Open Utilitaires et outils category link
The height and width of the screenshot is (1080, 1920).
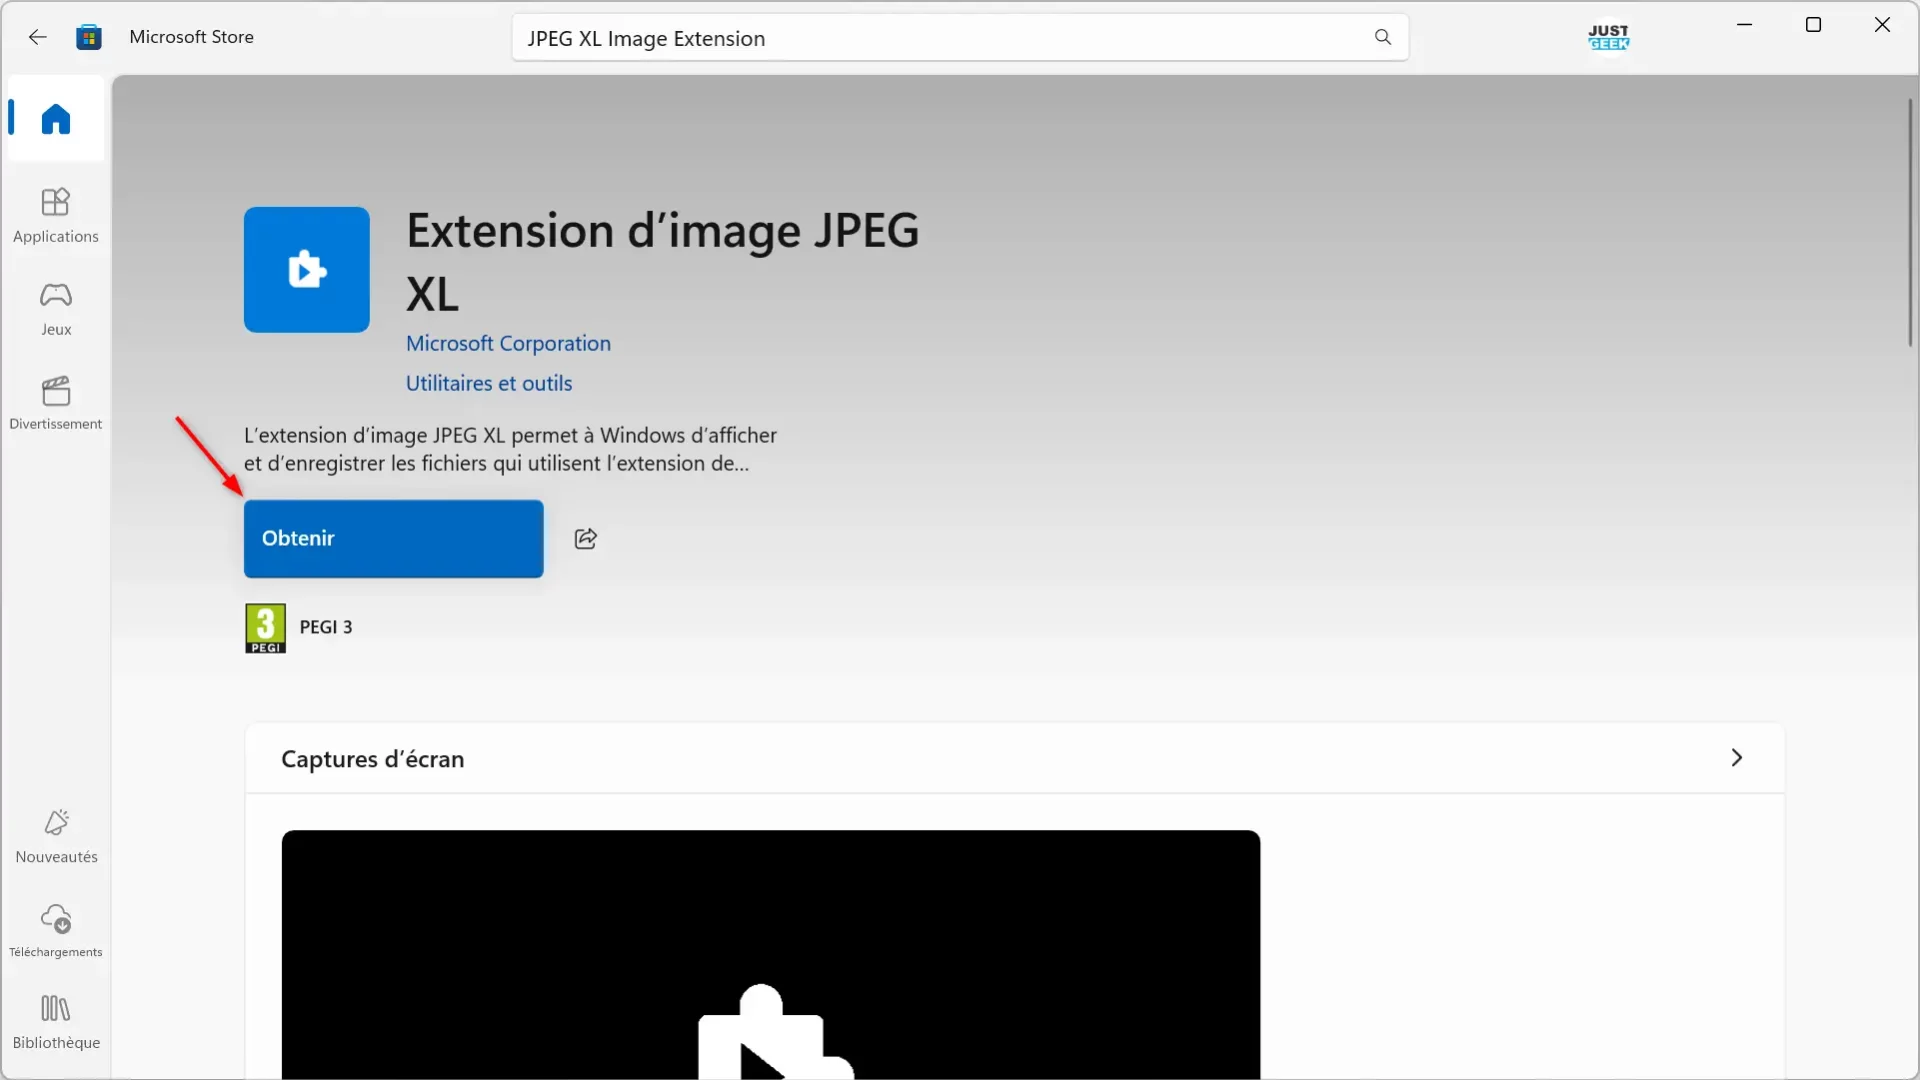pyautogui.click(x=489, y=383)
